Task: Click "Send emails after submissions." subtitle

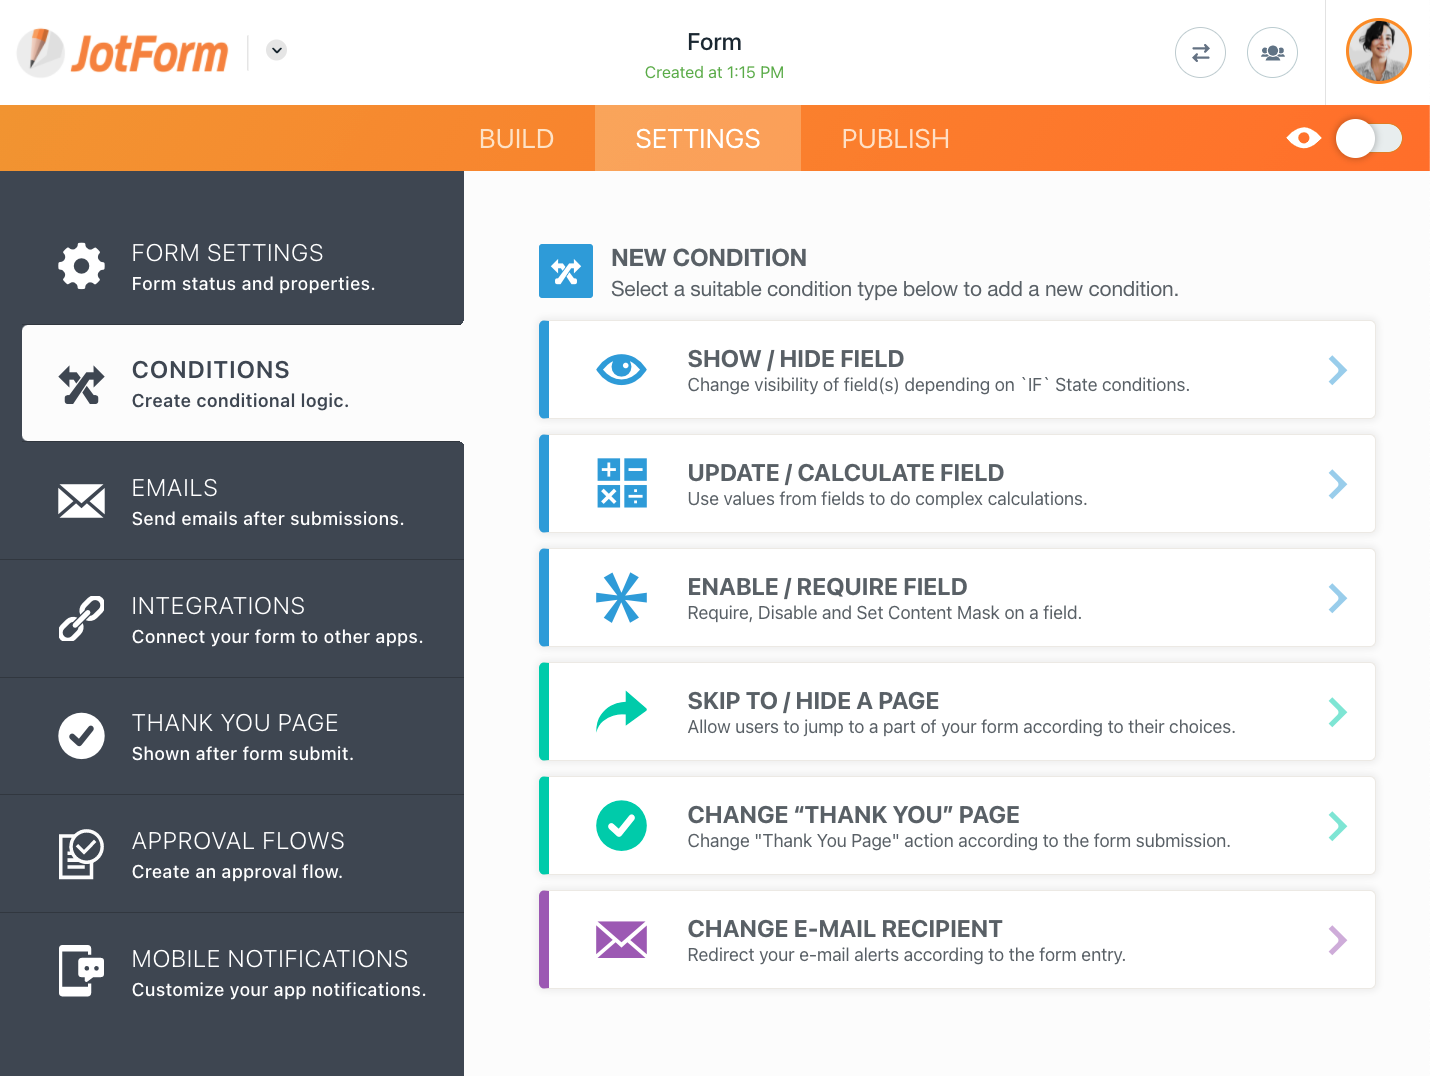Action: pos(268,519)
